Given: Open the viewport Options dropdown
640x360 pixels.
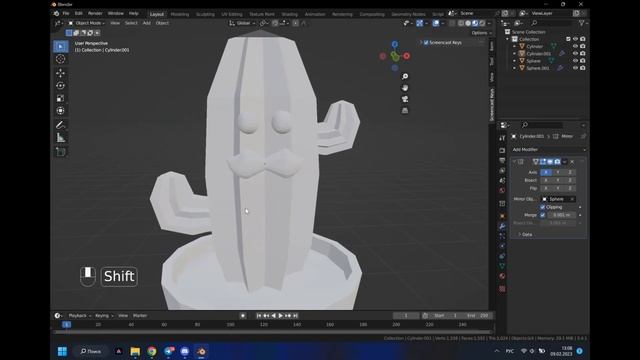Looking at the screenshot, I should pos(482,33).
